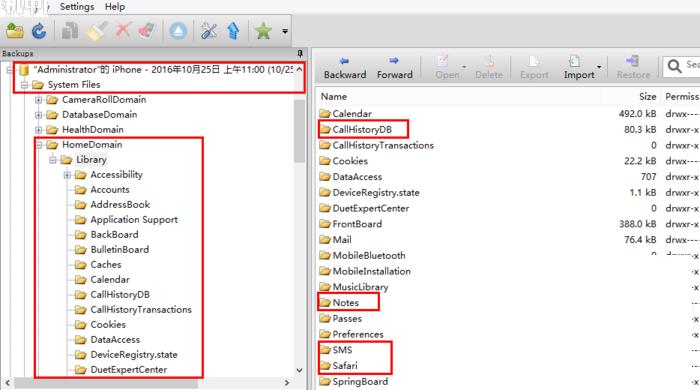Collapse the HomeDomain tree node

tap(38, 145)
